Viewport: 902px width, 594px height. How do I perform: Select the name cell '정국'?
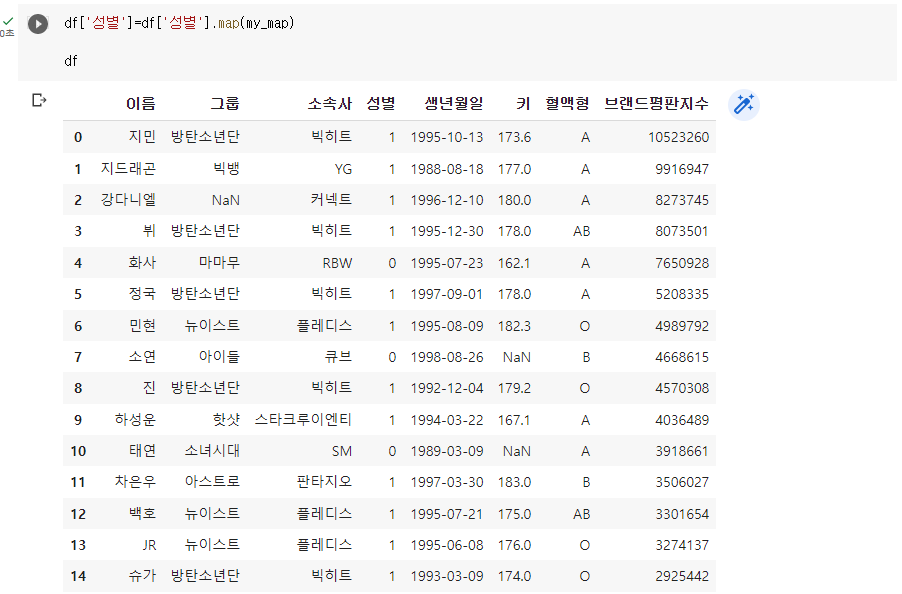coord(142,293)
